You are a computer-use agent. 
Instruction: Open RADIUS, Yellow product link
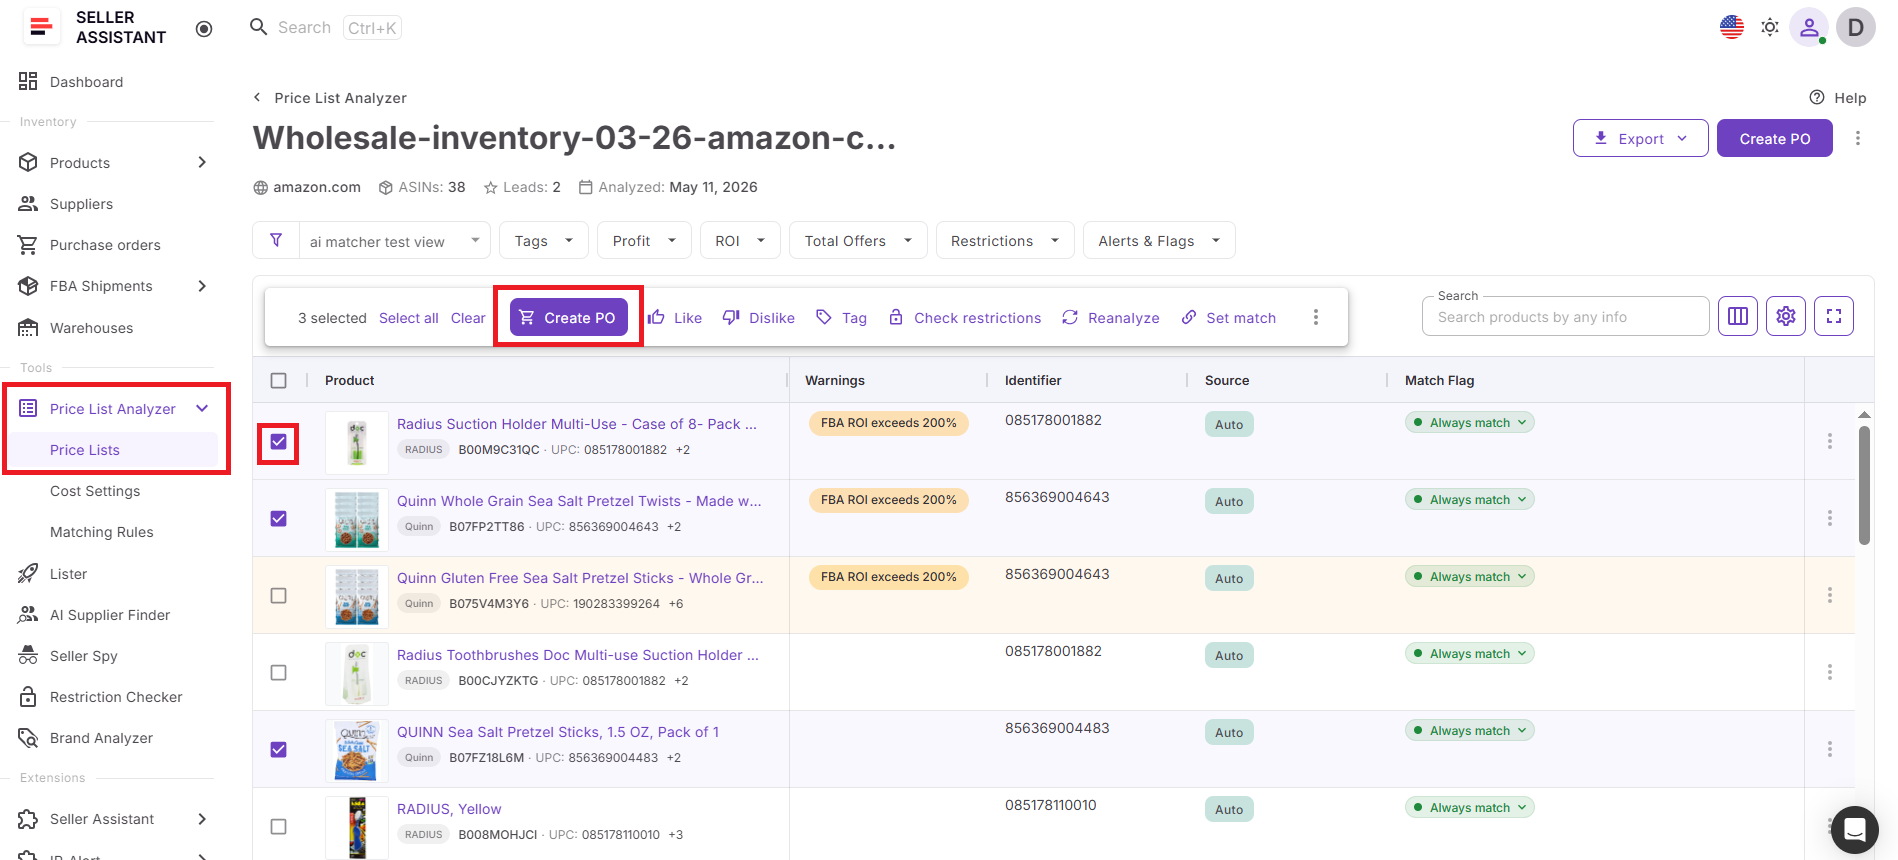tap(449, 808)
